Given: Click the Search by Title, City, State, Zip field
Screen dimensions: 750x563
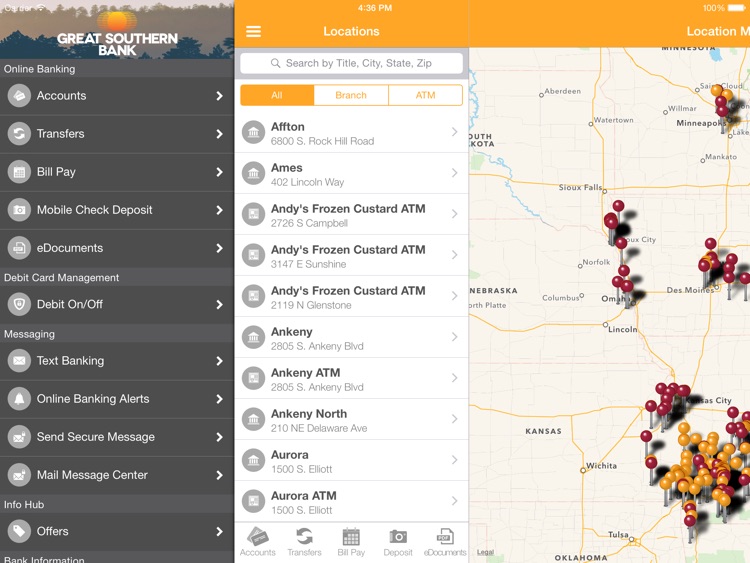Looking at the screenshot, I should tap(352, 63).
